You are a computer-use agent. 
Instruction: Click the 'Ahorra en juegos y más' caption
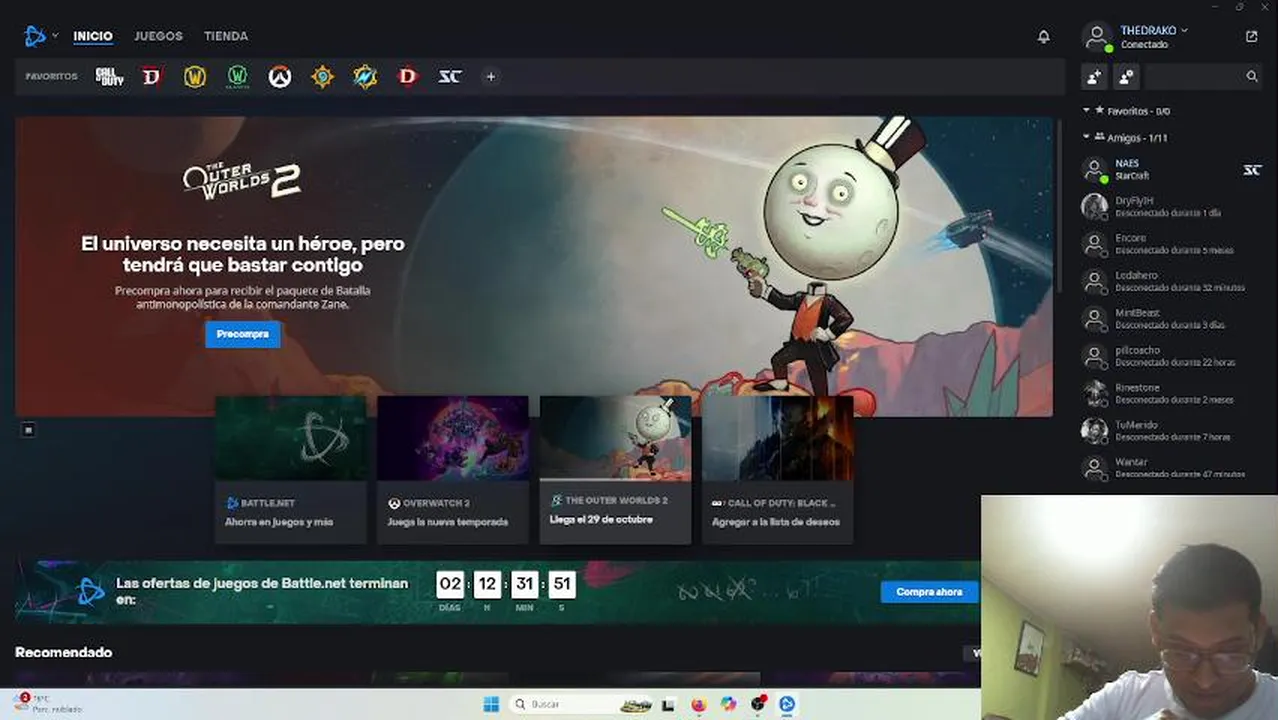[x=279, y=522]
